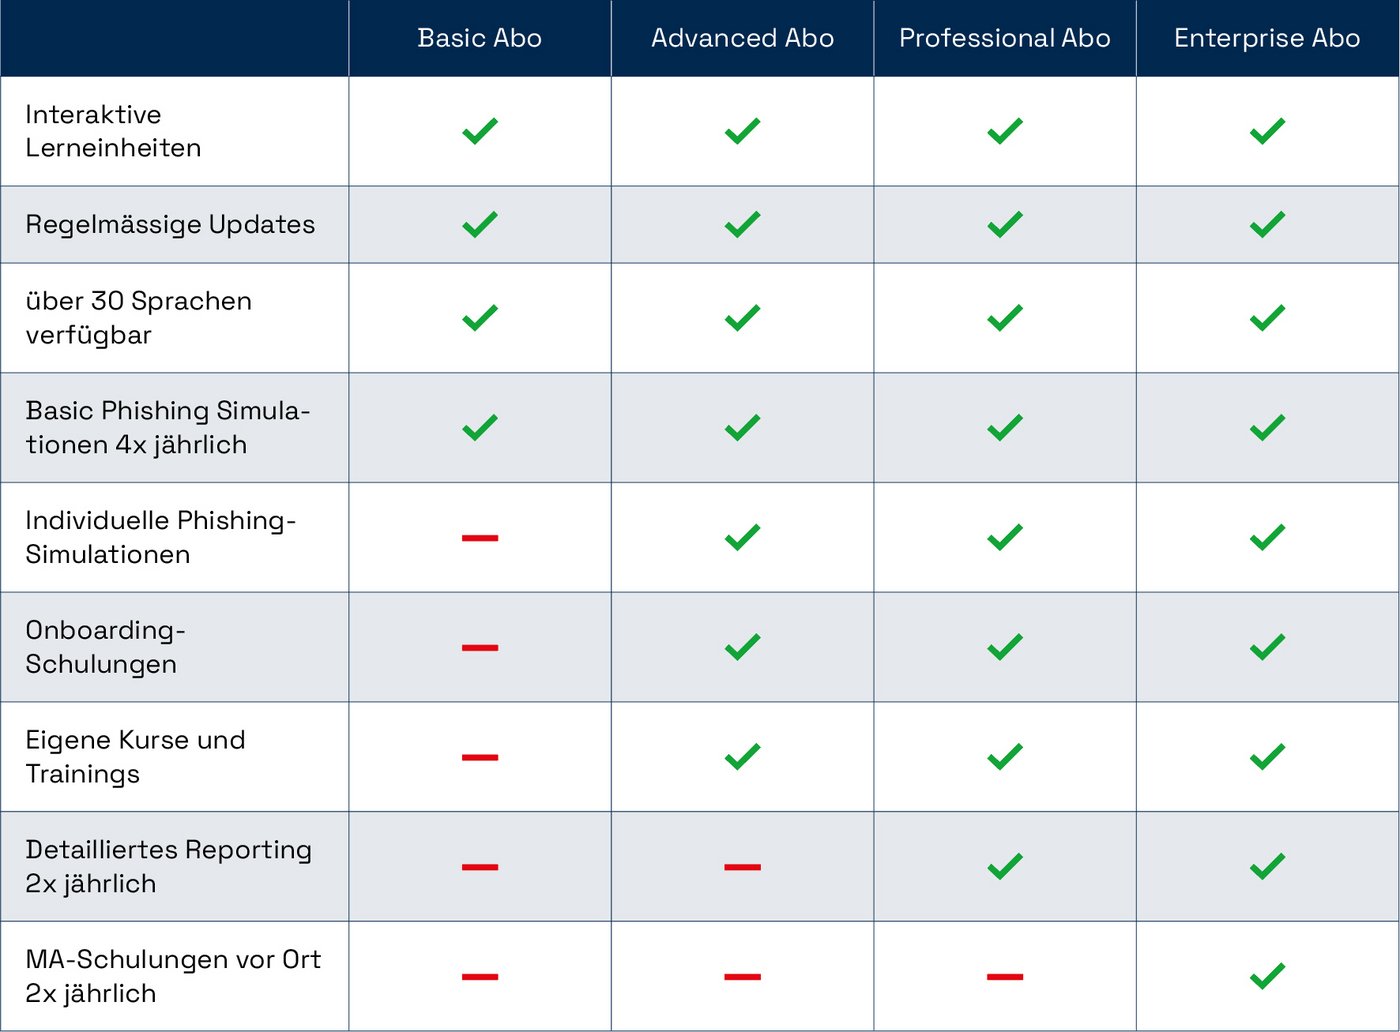
Task: Click Basic Abo red dash for Onboarding-Schulungen
Action: click(x=480, y=648)
